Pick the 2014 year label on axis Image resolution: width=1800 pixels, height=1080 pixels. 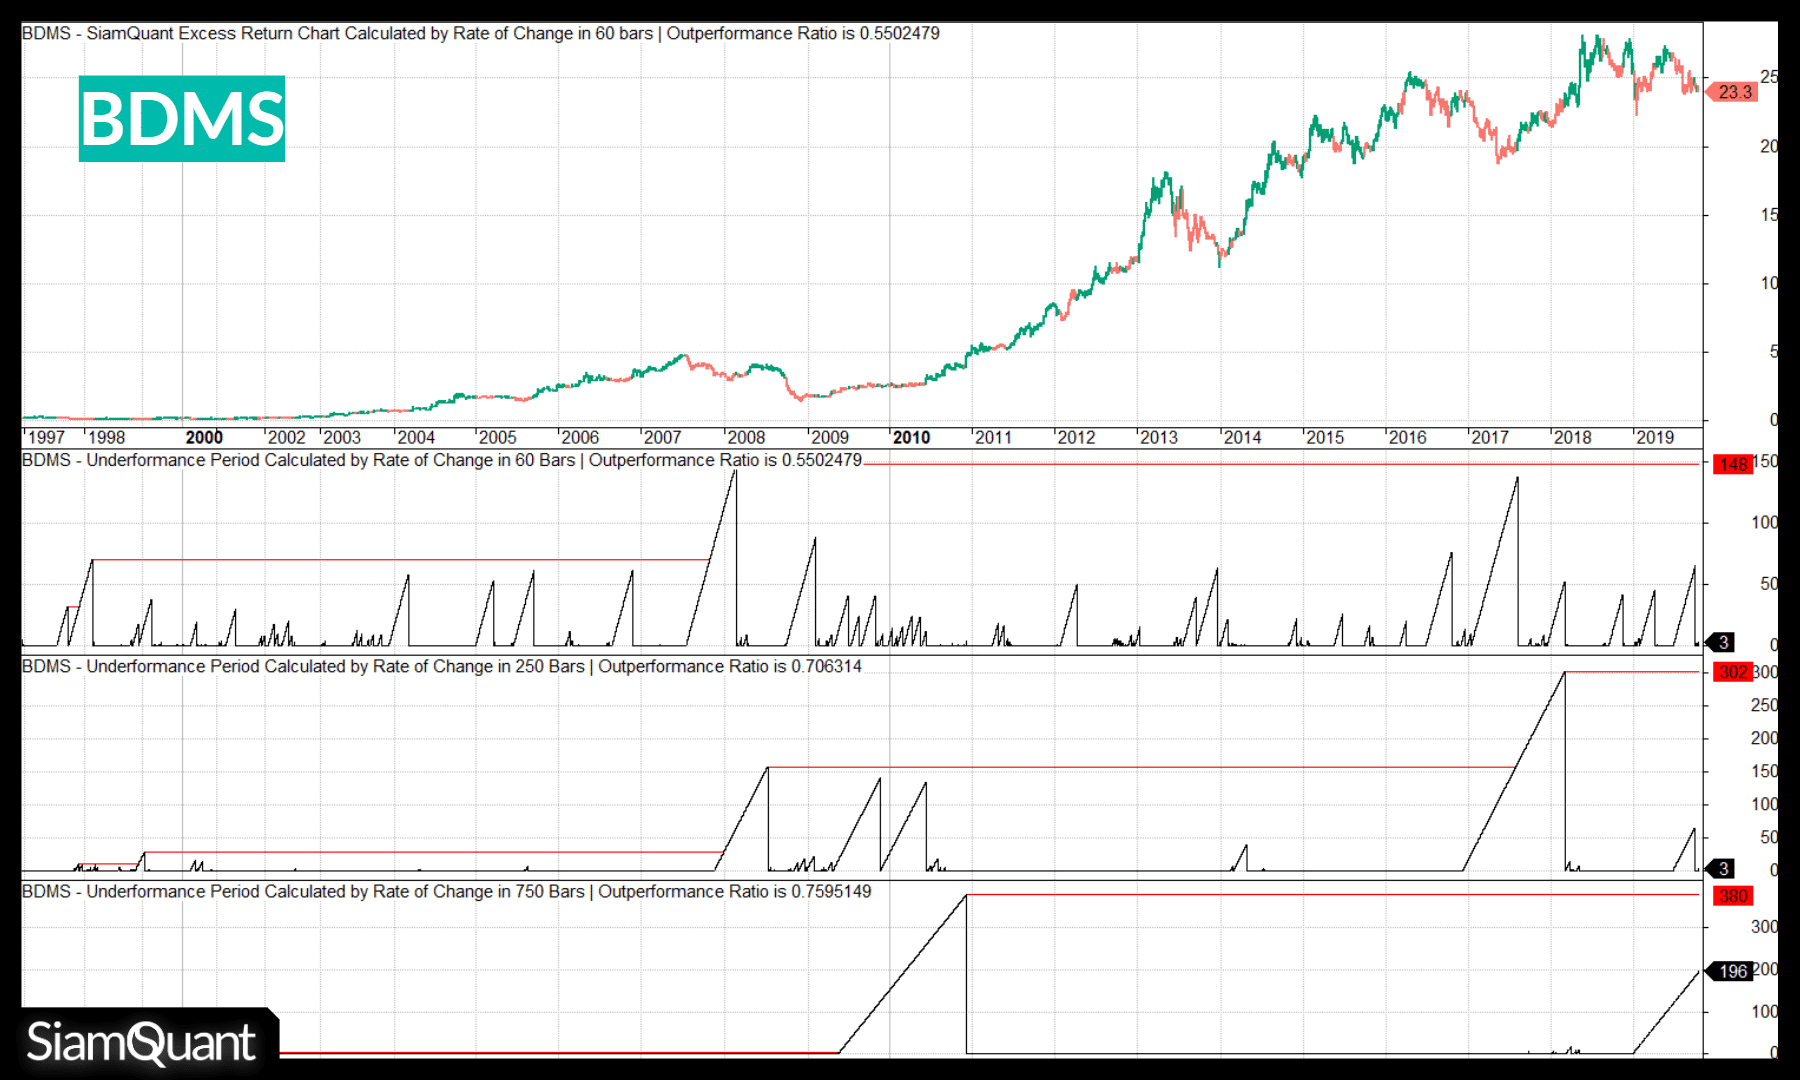click(x=1242, y=437)
